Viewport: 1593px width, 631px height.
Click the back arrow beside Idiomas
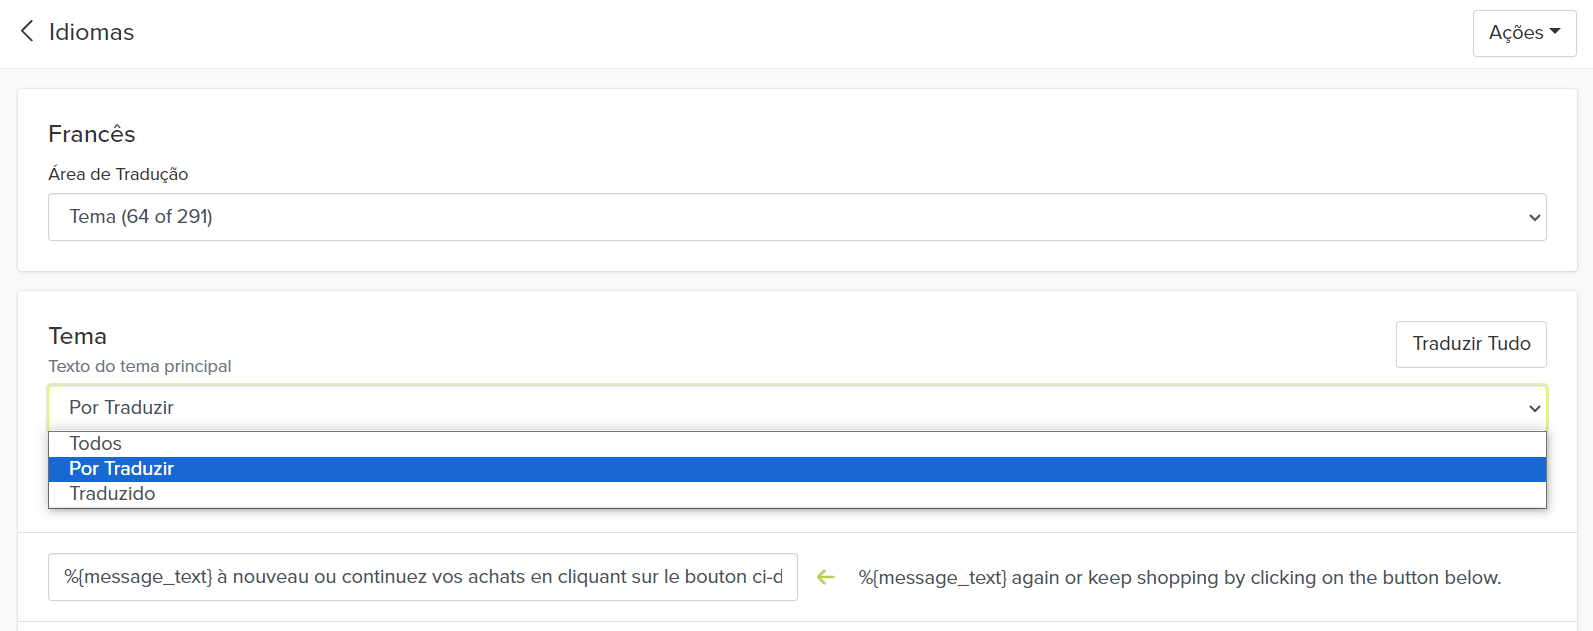27,32
